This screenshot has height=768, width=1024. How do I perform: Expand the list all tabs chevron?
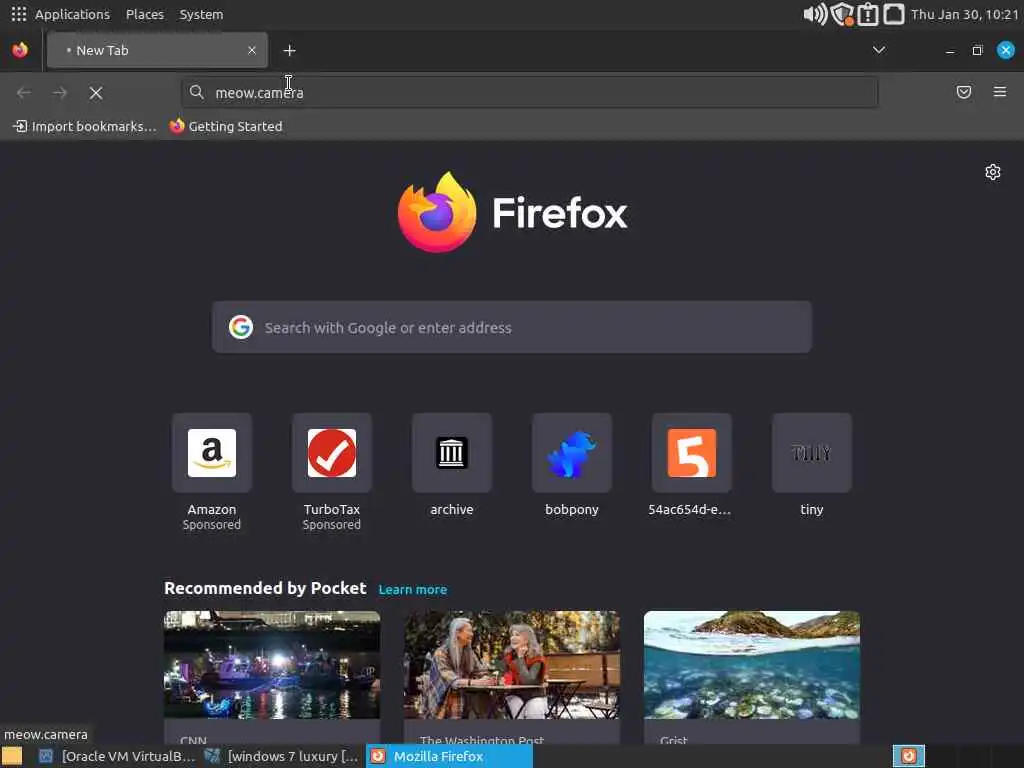click(879, 50)
